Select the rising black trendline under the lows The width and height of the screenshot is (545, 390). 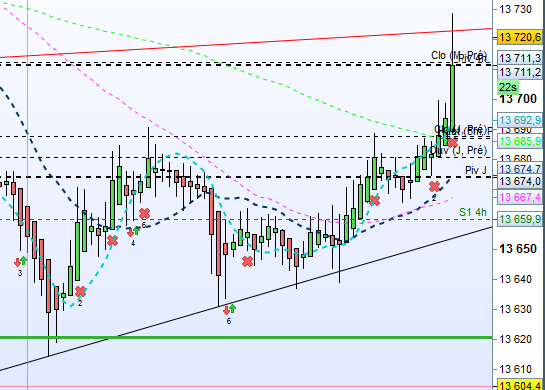[246, 299]
